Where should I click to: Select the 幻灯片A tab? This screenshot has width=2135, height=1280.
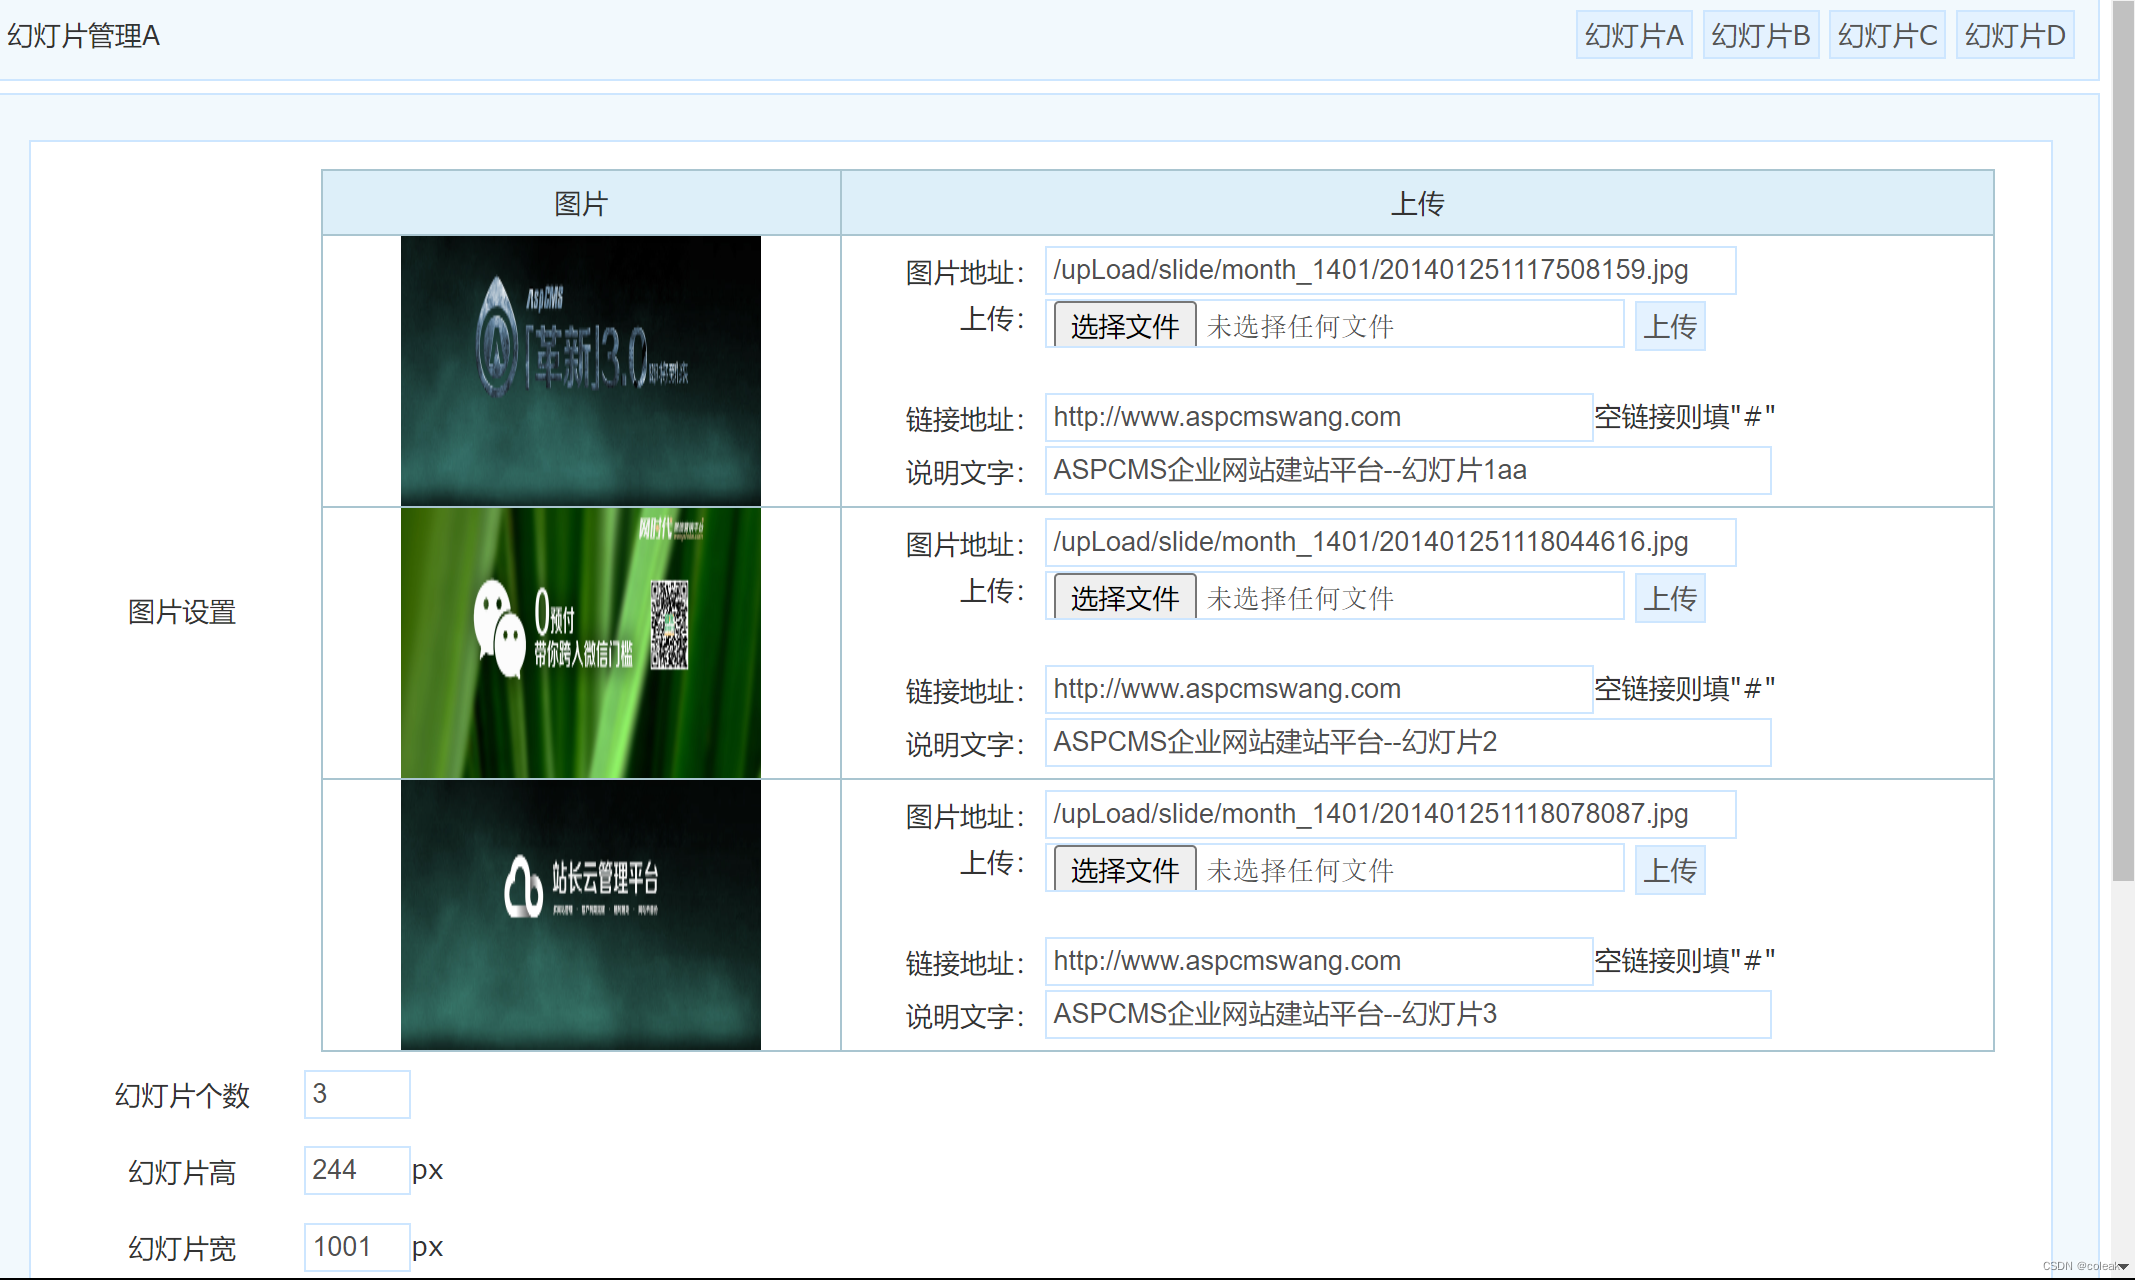point(1634,35)
